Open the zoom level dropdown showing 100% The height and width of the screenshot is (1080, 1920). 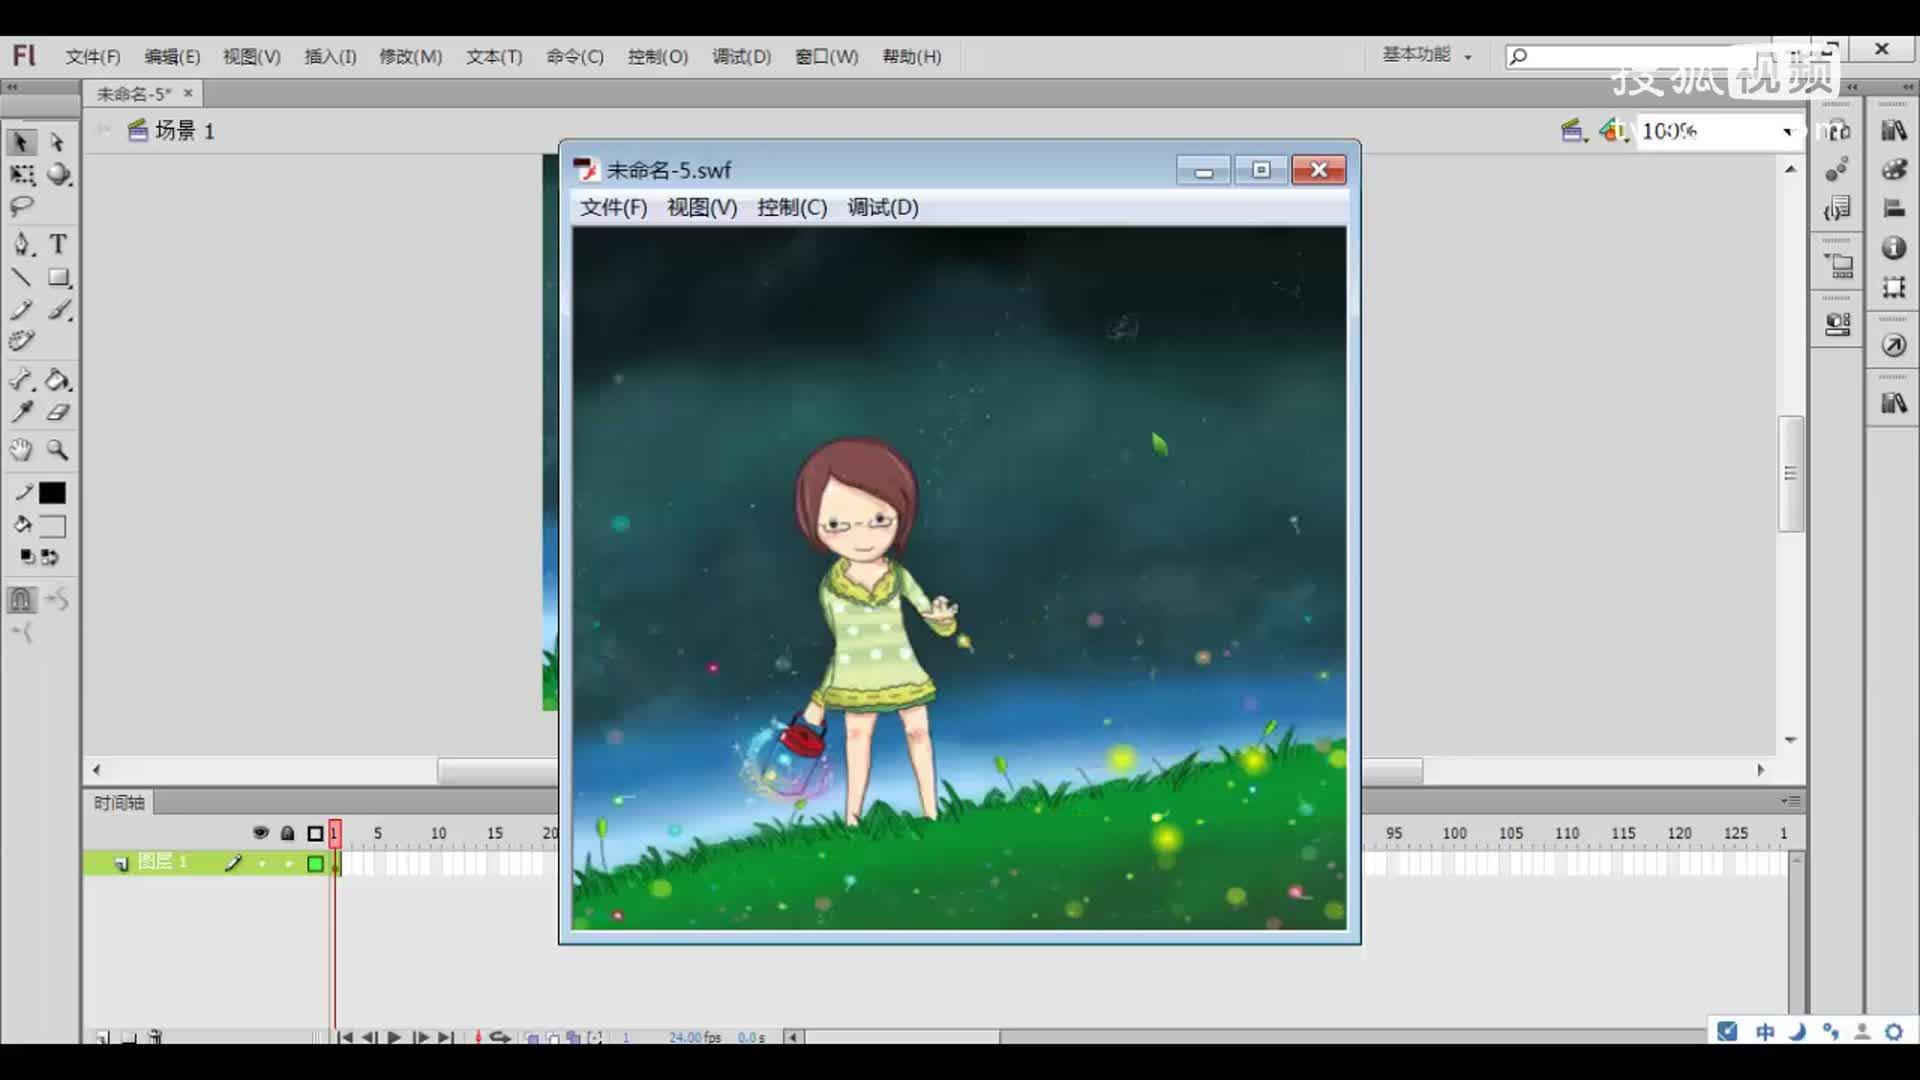(x=1789, y=131)
